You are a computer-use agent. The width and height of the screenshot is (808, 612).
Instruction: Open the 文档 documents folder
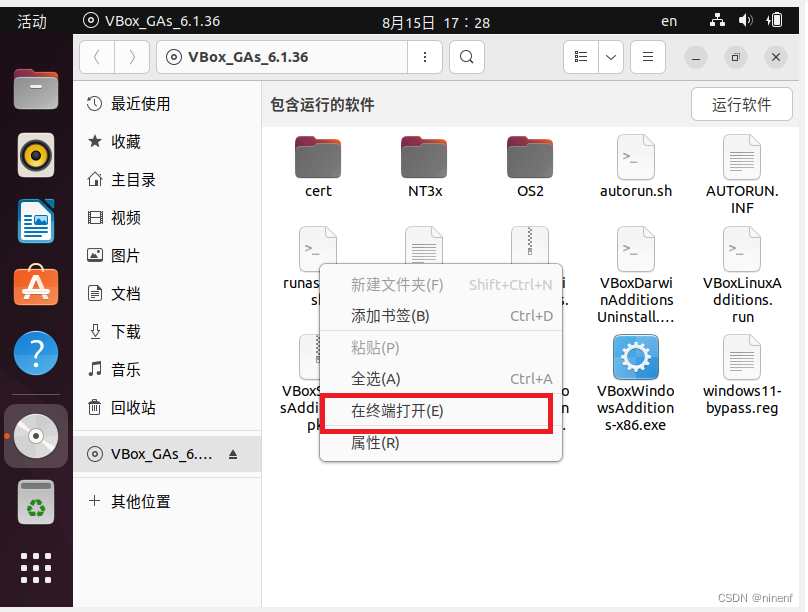167,294
